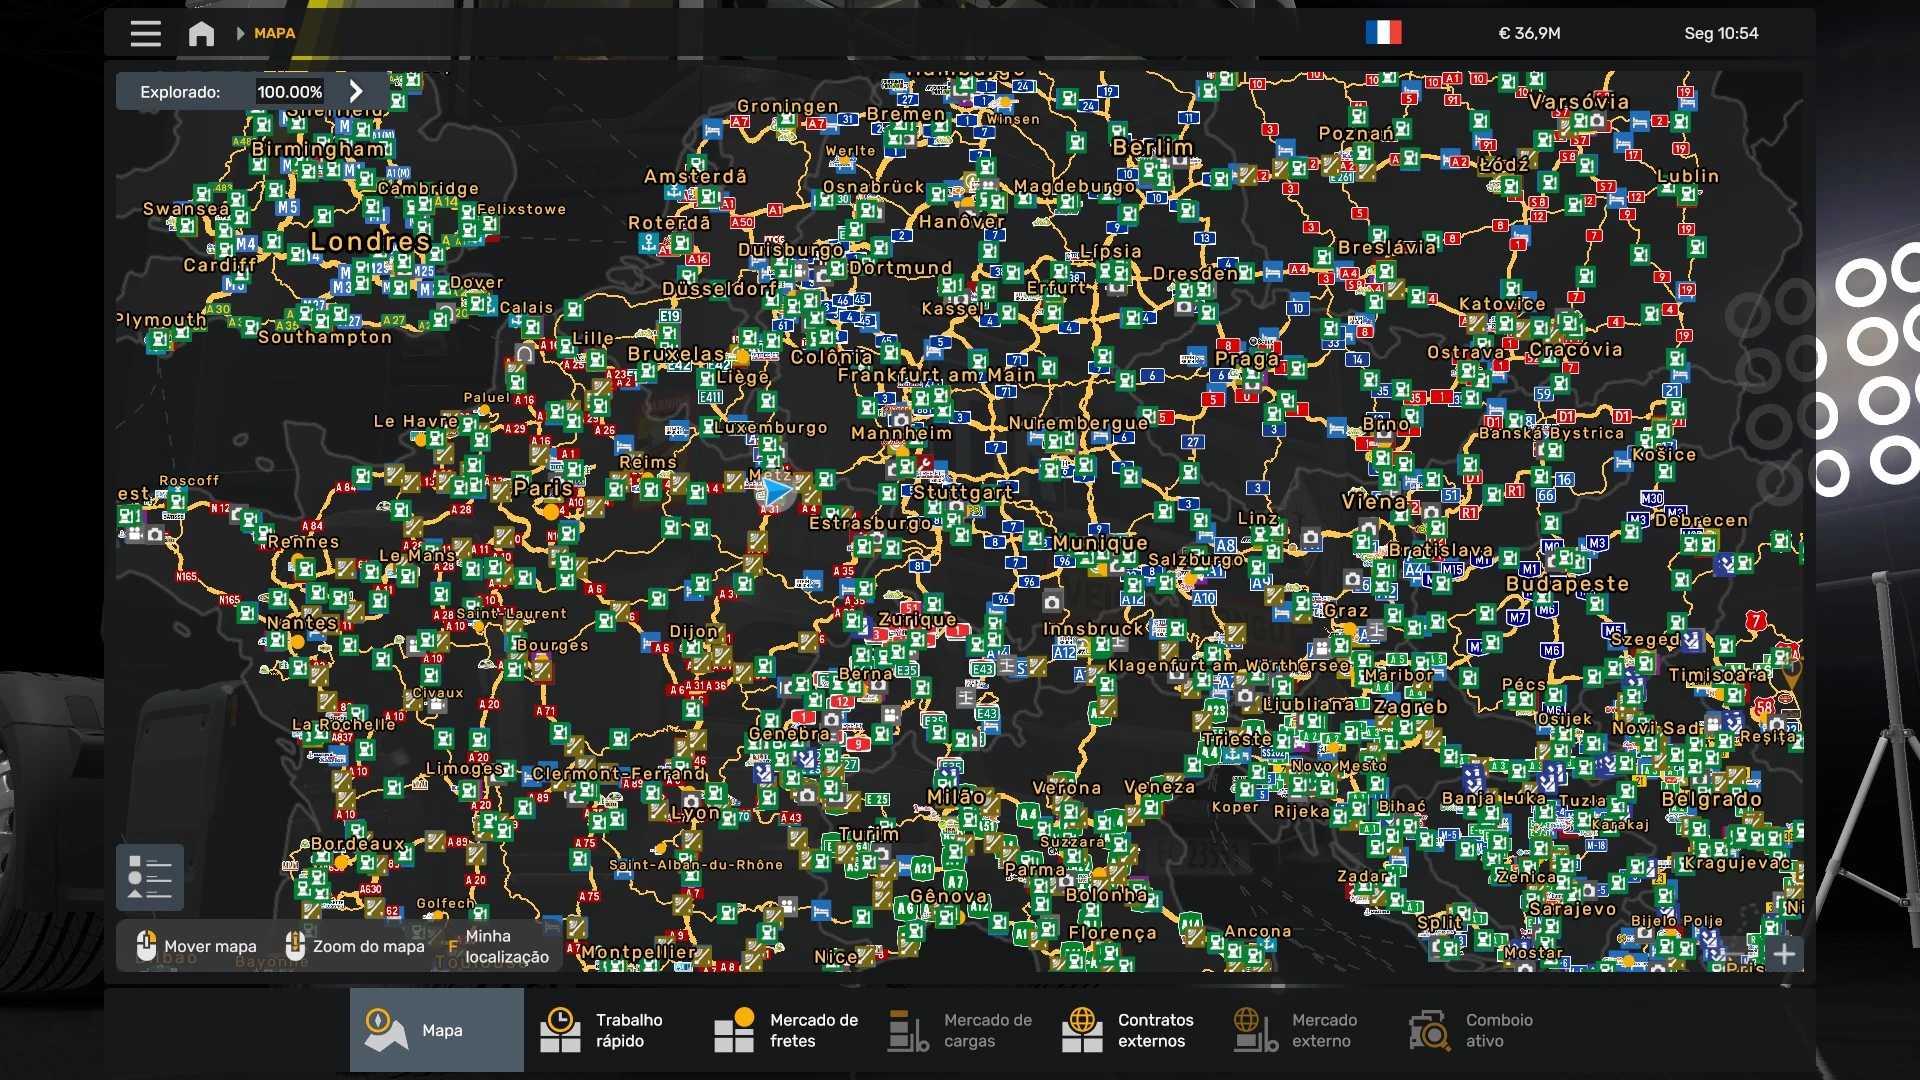Click the MAPA breadcrumb label
This screenshot has height=1080, width=1920.
point(274,33)
